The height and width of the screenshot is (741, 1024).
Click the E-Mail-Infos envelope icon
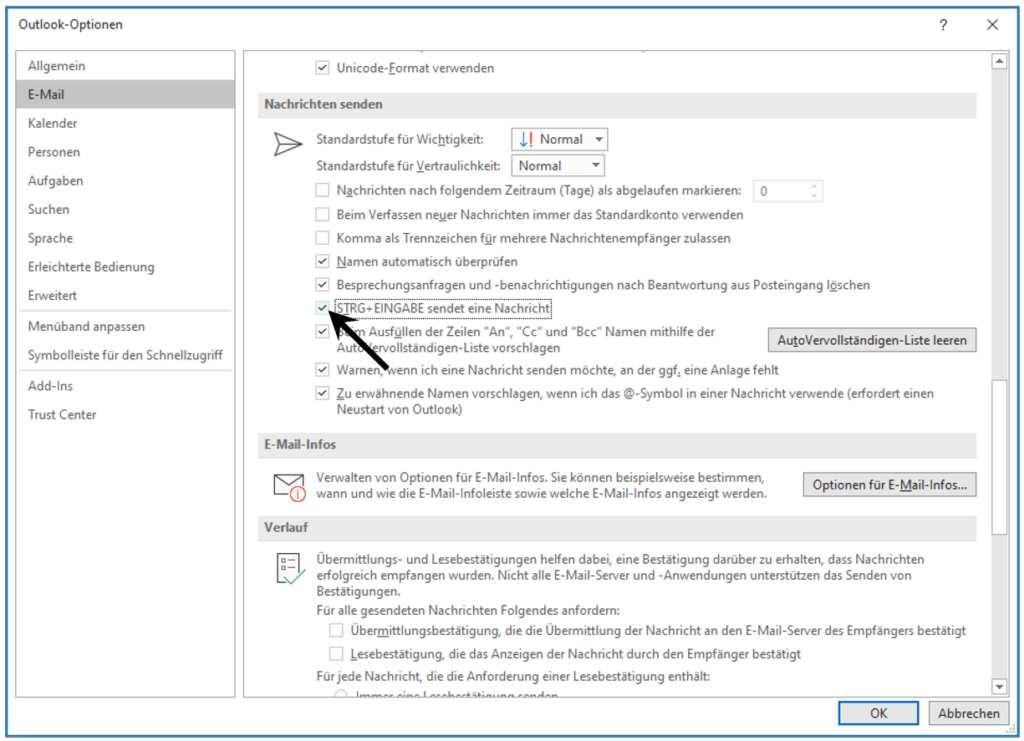289,487
